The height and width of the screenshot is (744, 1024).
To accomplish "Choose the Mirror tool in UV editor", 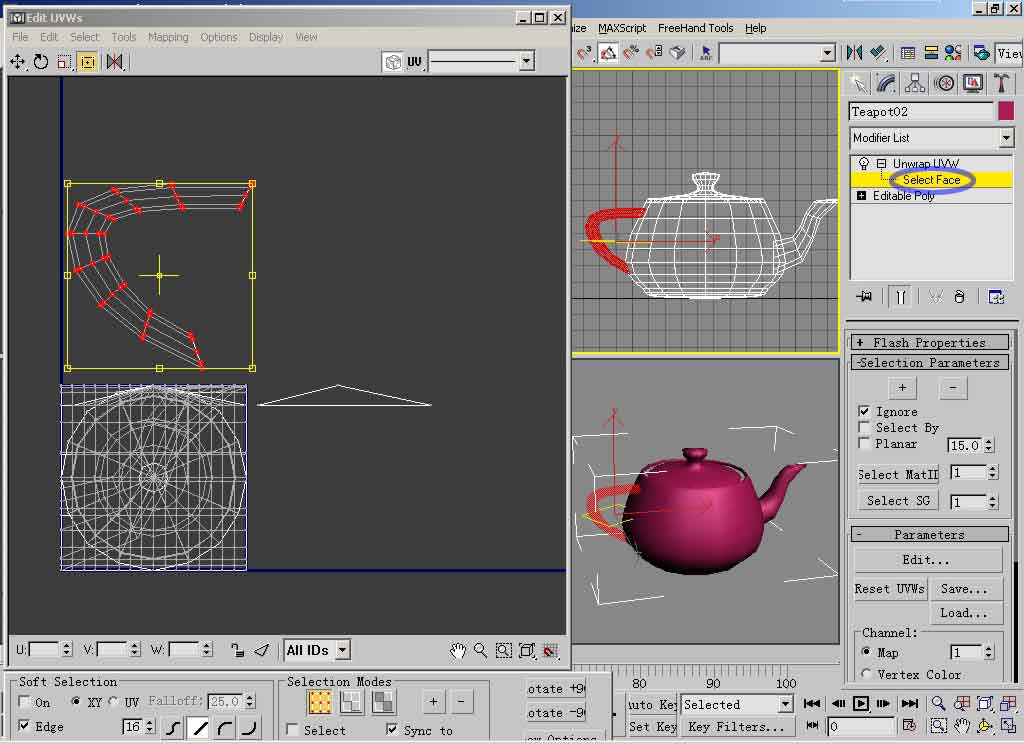I will [114, 62].
